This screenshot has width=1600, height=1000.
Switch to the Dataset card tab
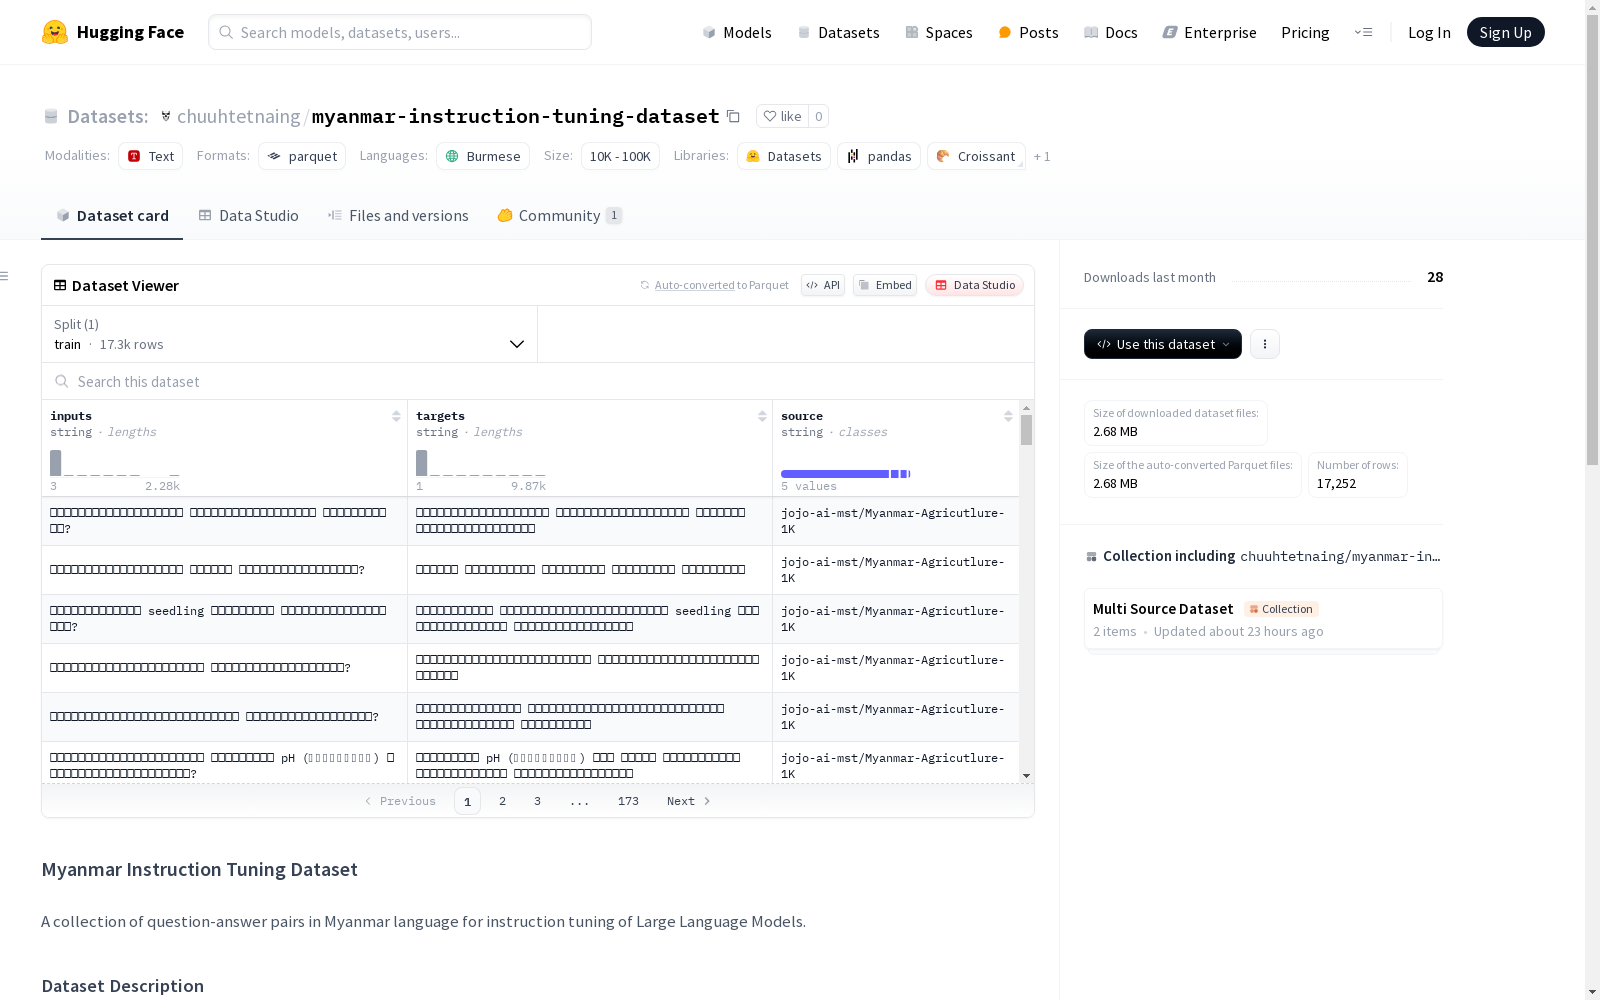(x=112, y=216)
